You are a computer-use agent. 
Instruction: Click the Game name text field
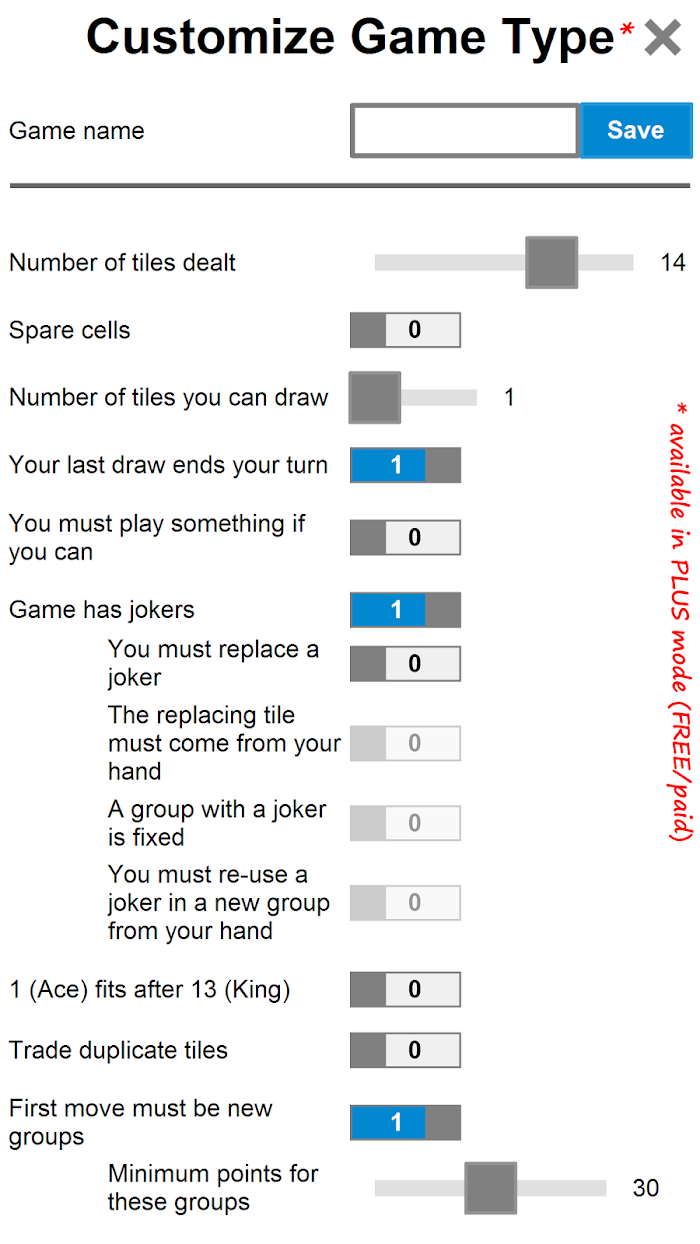(x=465, y=131)
